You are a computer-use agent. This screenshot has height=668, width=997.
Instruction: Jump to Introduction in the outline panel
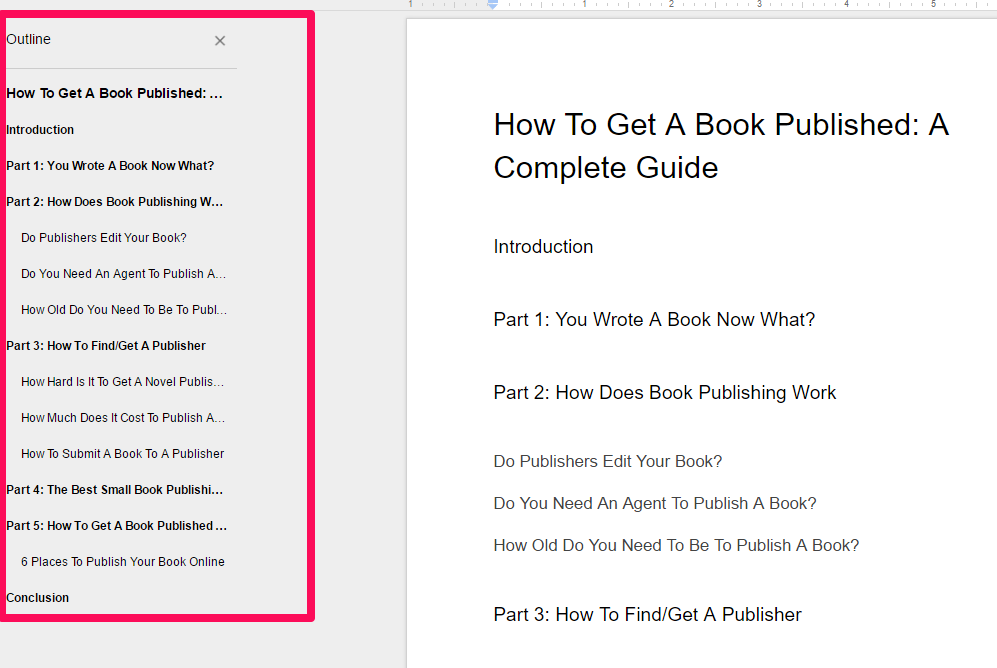[x=40, y=130]
